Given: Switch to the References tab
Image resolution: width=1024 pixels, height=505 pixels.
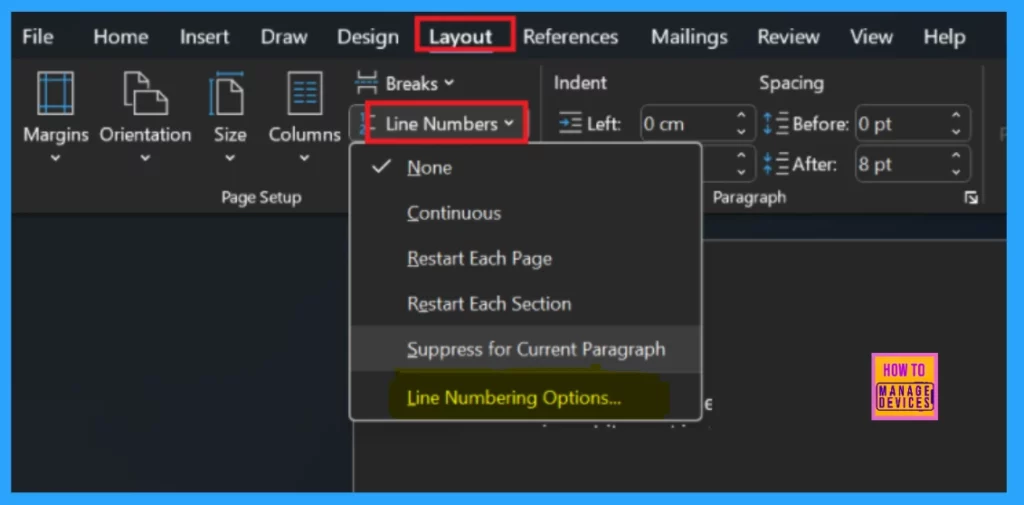Looking at the screenshot, I should [570, 37].
